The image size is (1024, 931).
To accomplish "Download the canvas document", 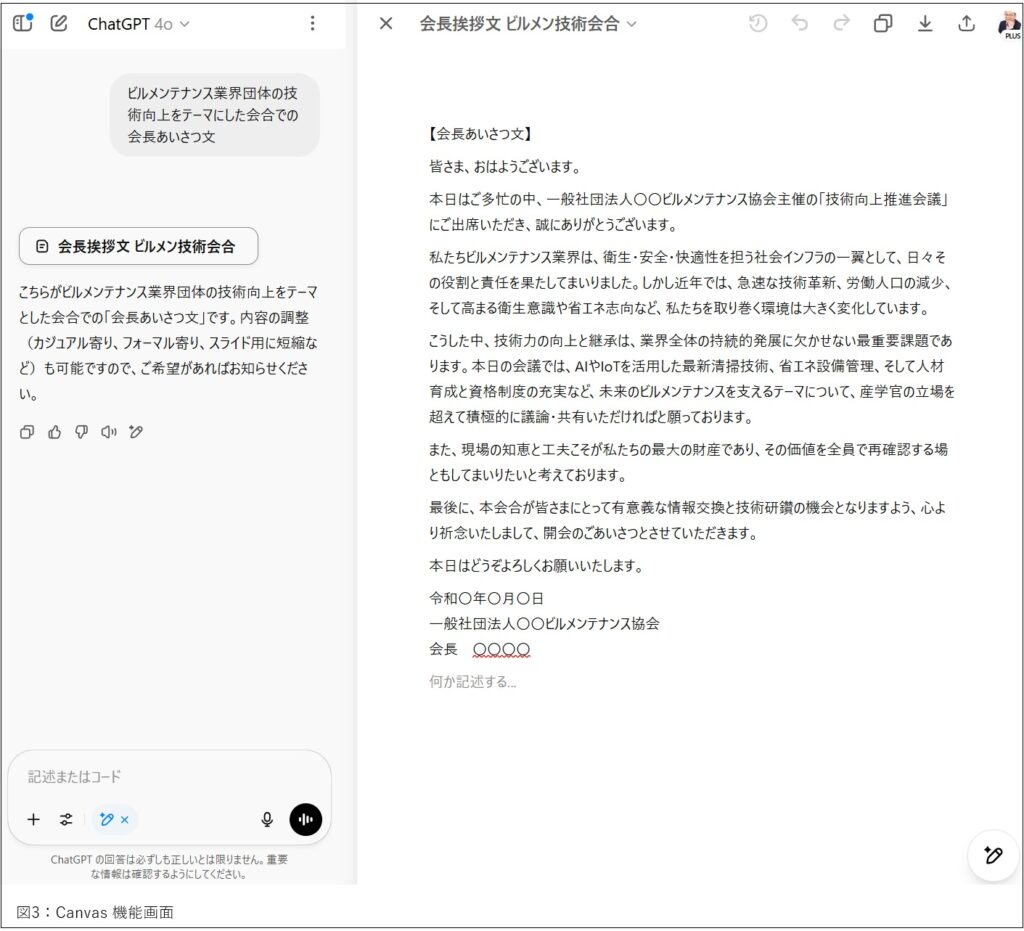I will point(925,23).
